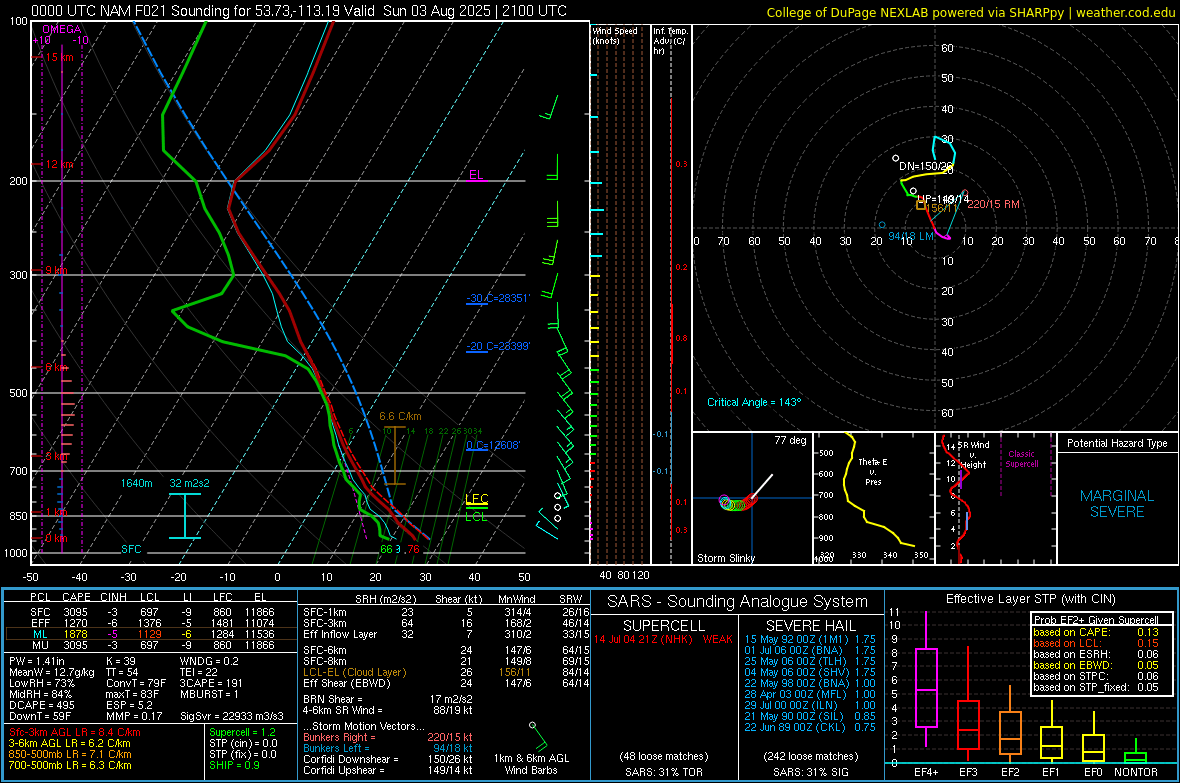The image size is (1180, 783).
Task: Click the 'DCAPE = 495' value
Action: [41, 705]
